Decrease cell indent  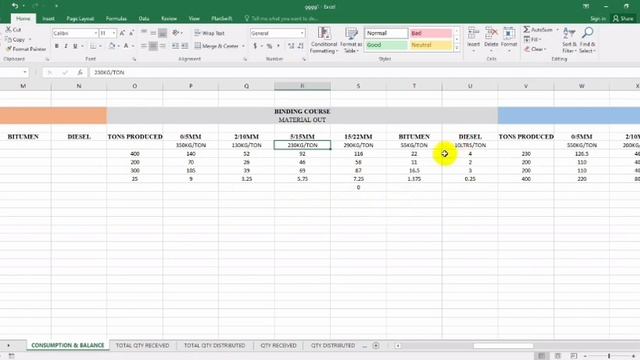(x=175, y=46)
